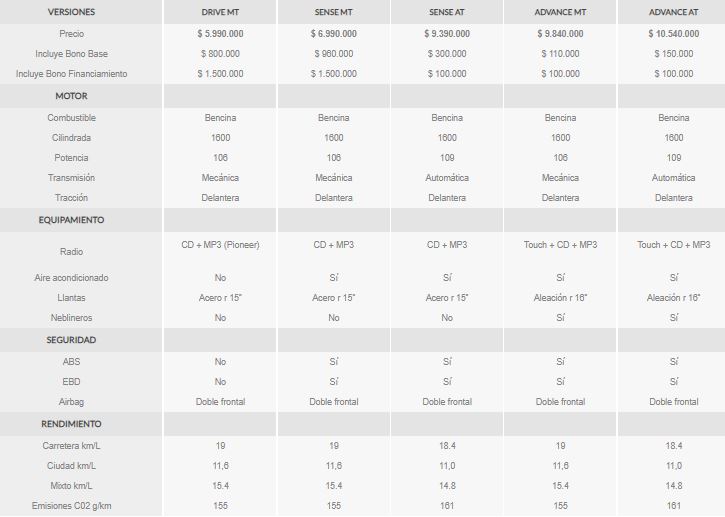Click the ADVANCE MT version header
Image resolution: width=725 pixels, height=517 pixels.
(560, 12)
